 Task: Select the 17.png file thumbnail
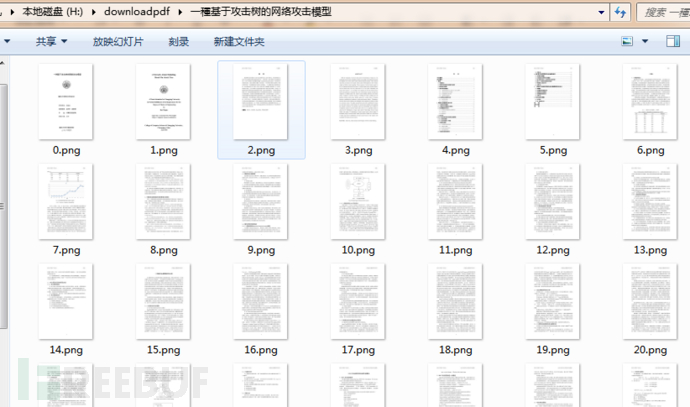point(358,301)
